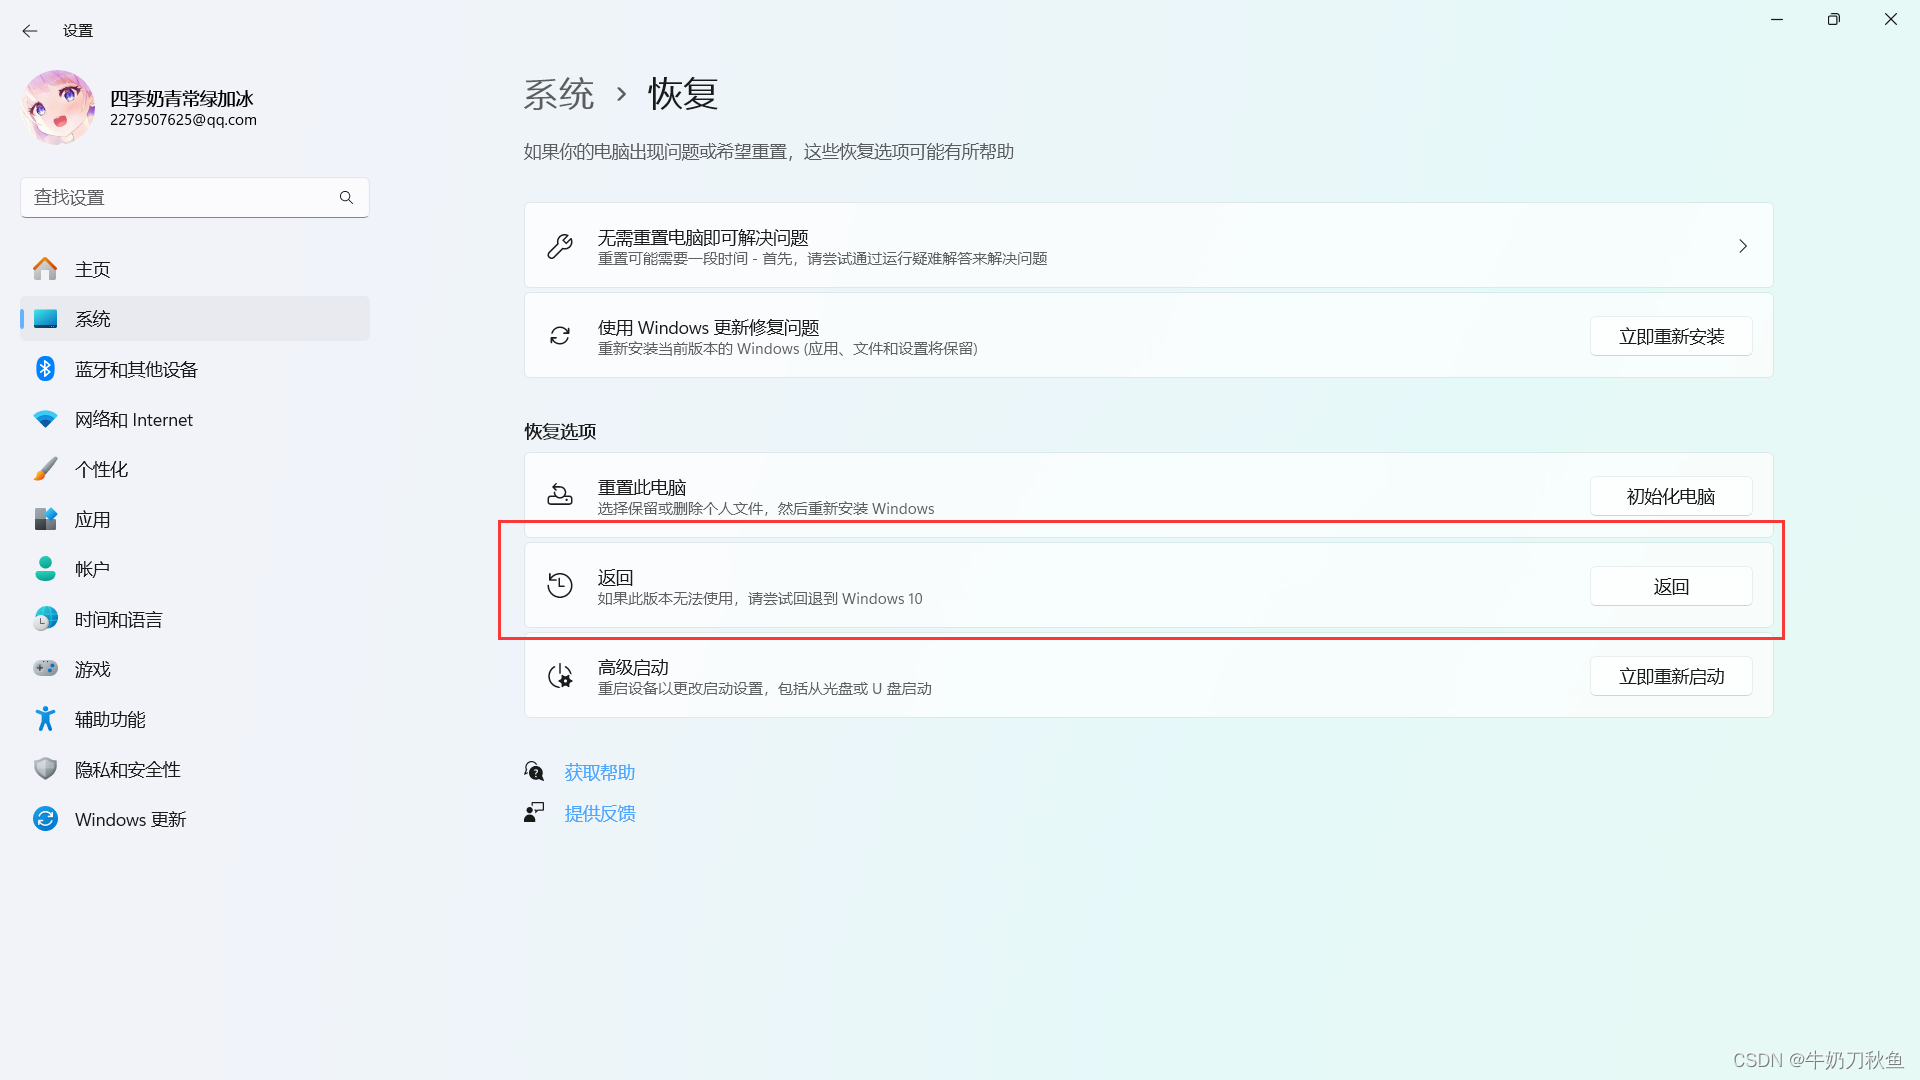Open the 获取帮助 help link
1920x1080 pixels.
click(x=599, y=772)
